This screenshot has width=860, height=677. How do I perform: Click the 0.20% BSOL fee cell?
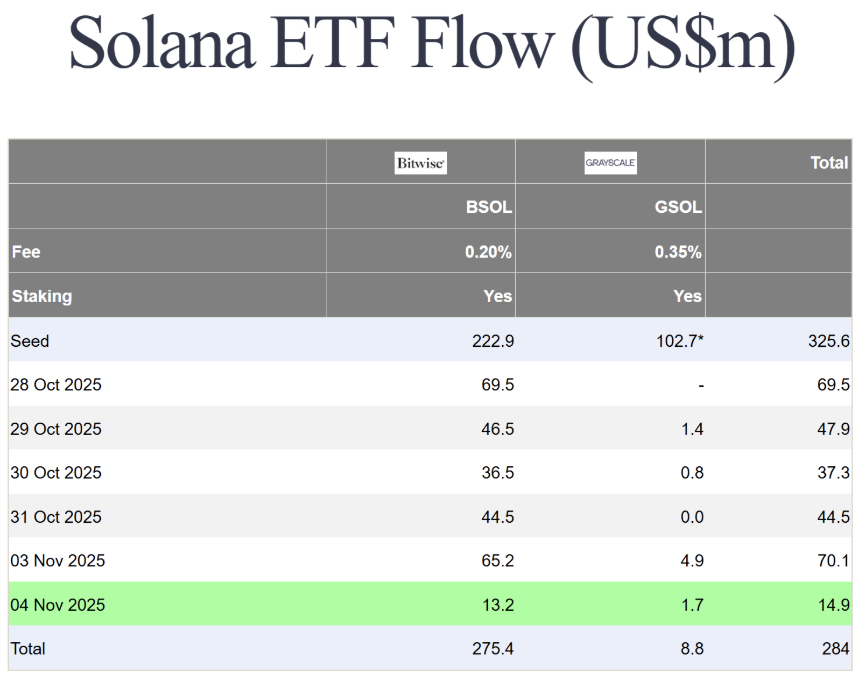488,252
